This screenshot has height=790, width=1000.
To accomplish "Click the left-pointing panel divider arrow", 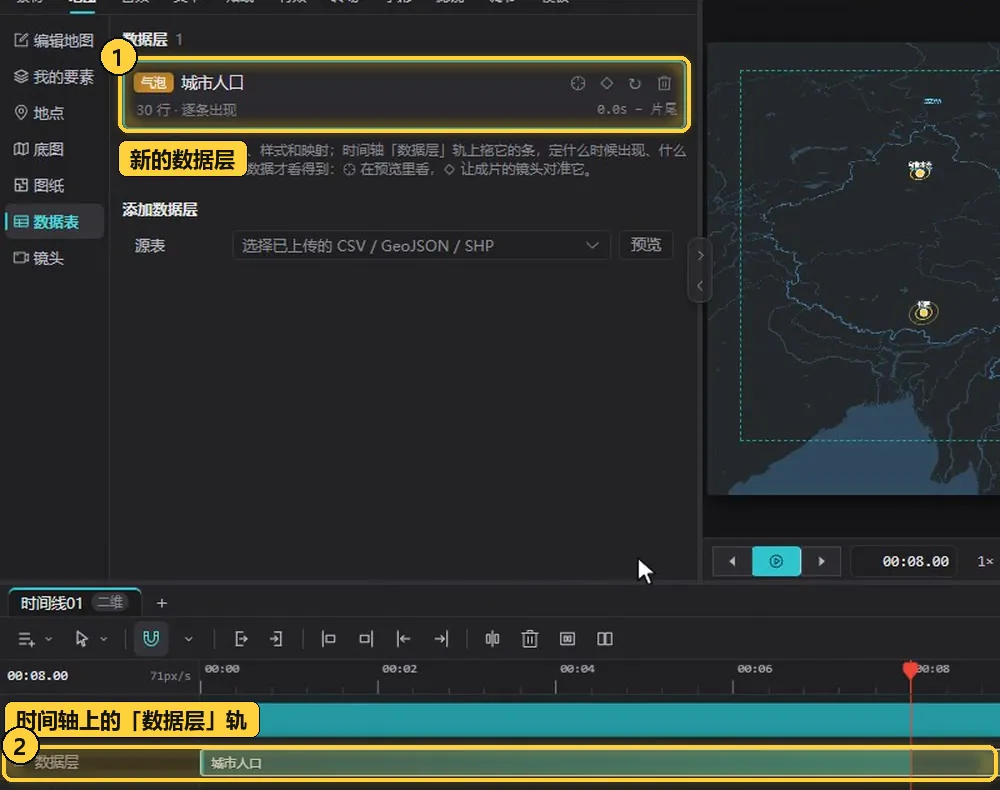I will point(700,286).
